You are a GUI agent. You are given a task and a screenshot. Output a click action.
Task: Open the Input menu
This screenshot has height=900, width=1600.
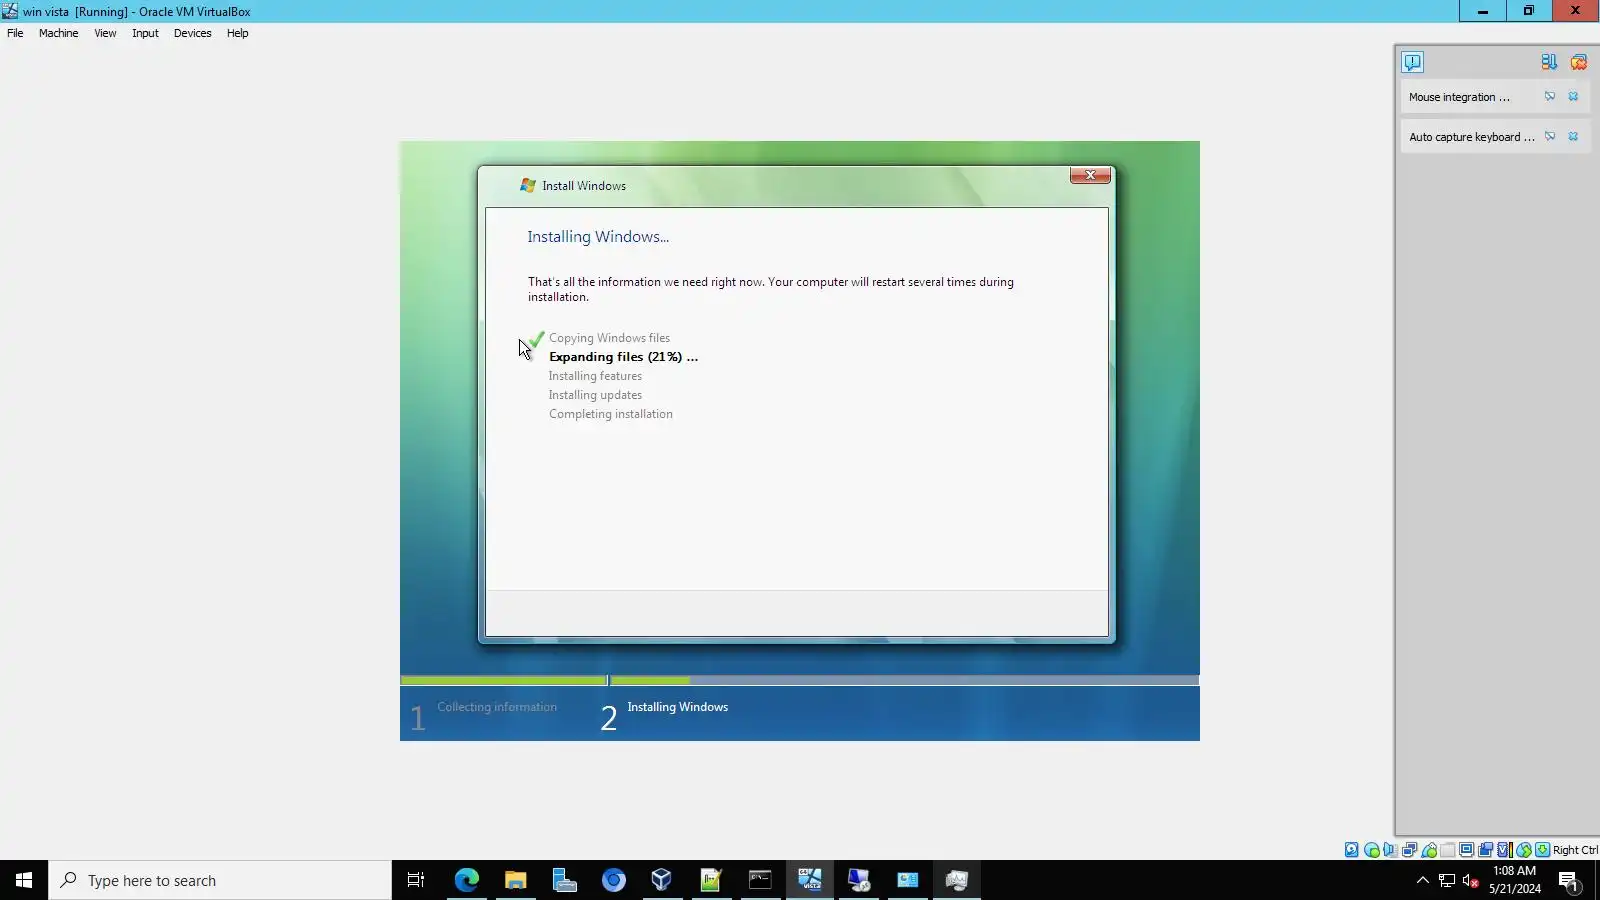145,33
